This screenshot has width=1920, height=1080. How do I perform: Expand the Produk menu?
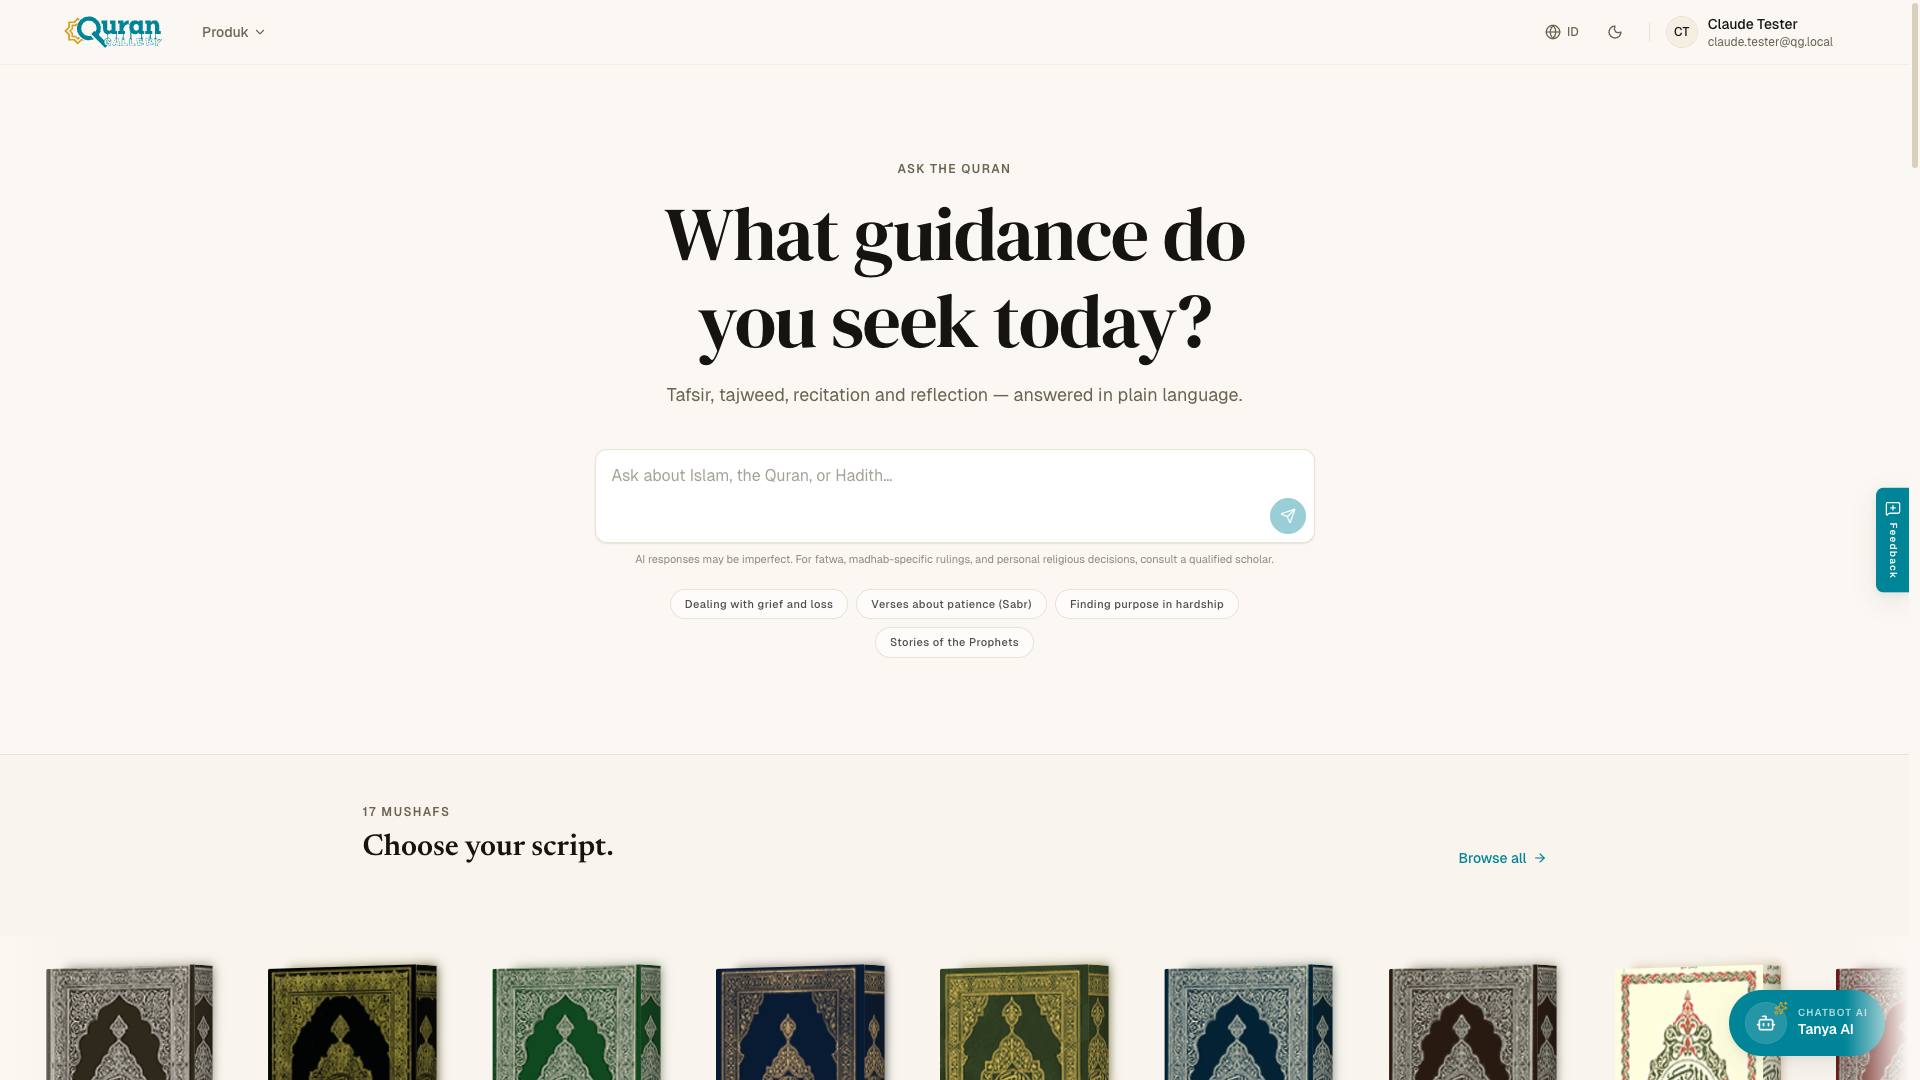click(233, 32)
